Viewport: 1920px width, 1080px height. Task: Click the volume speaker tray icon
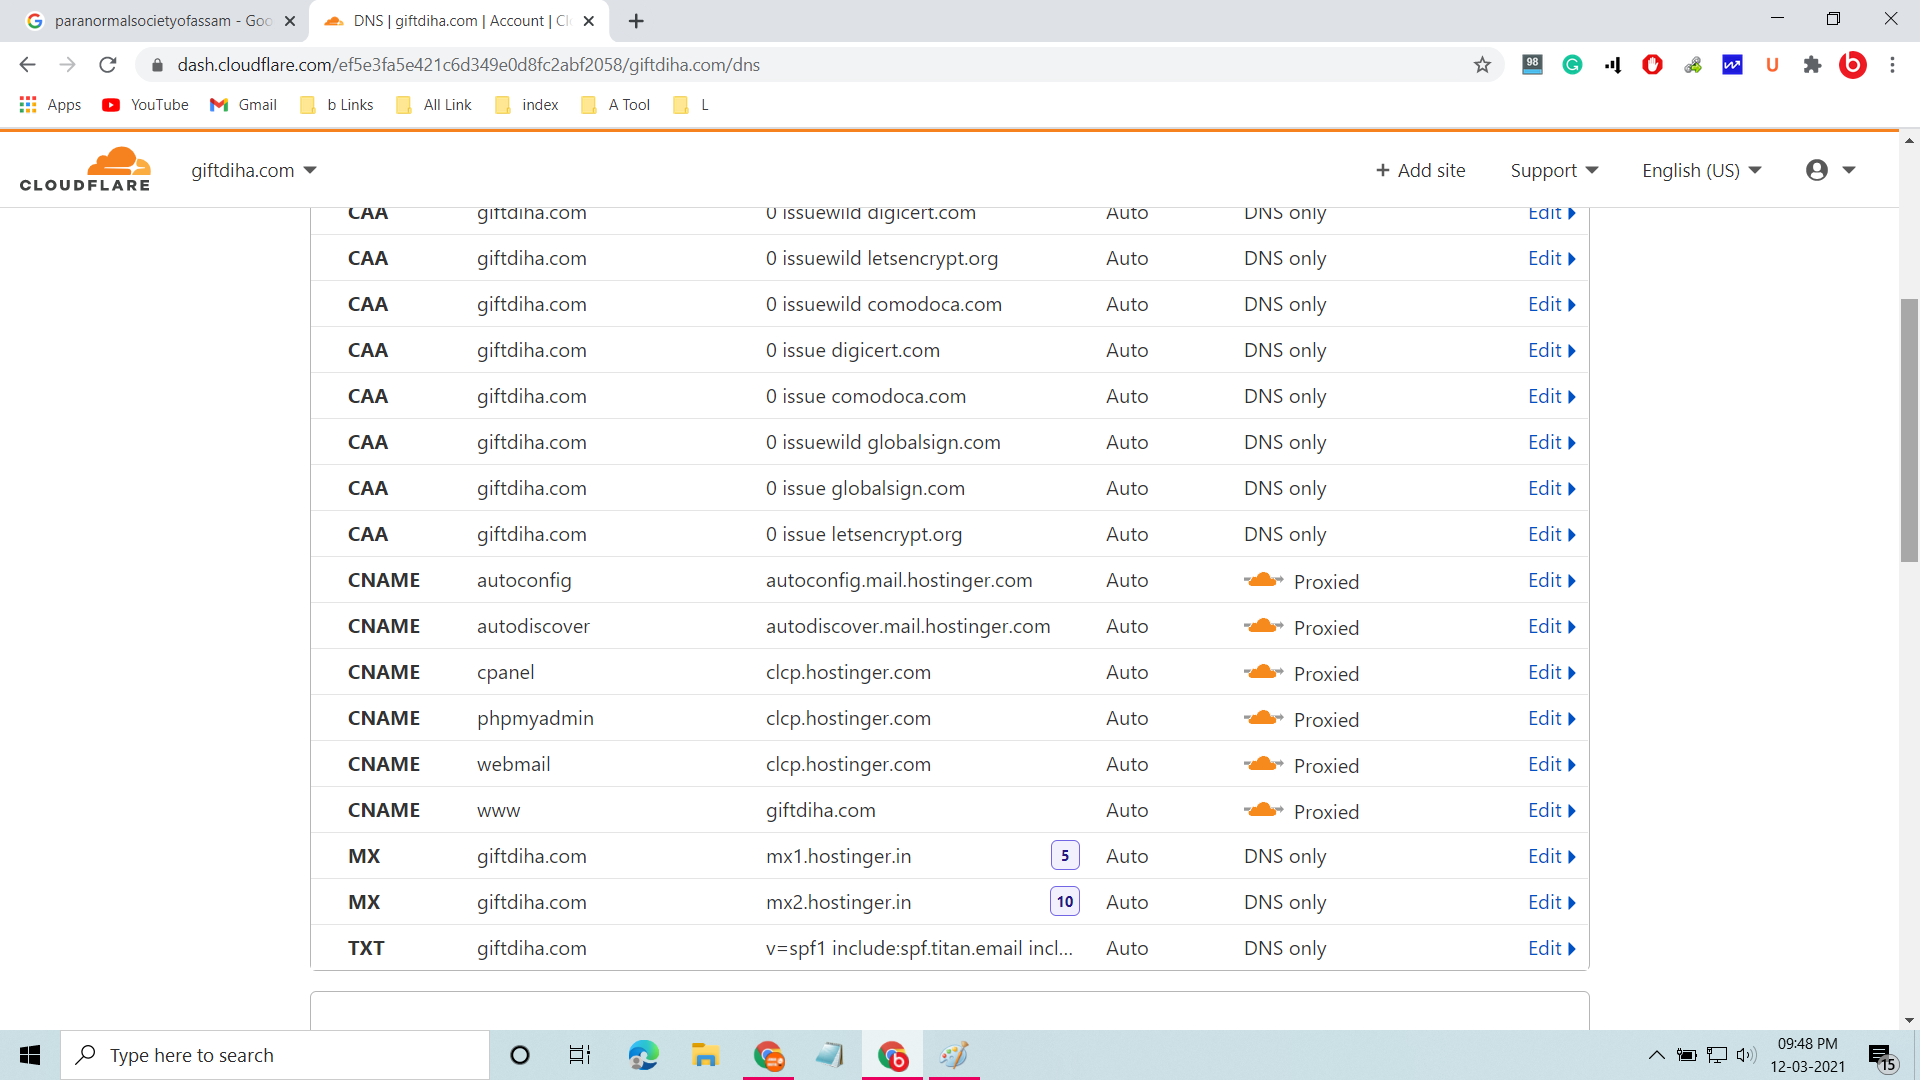tap(1747, 1055)
